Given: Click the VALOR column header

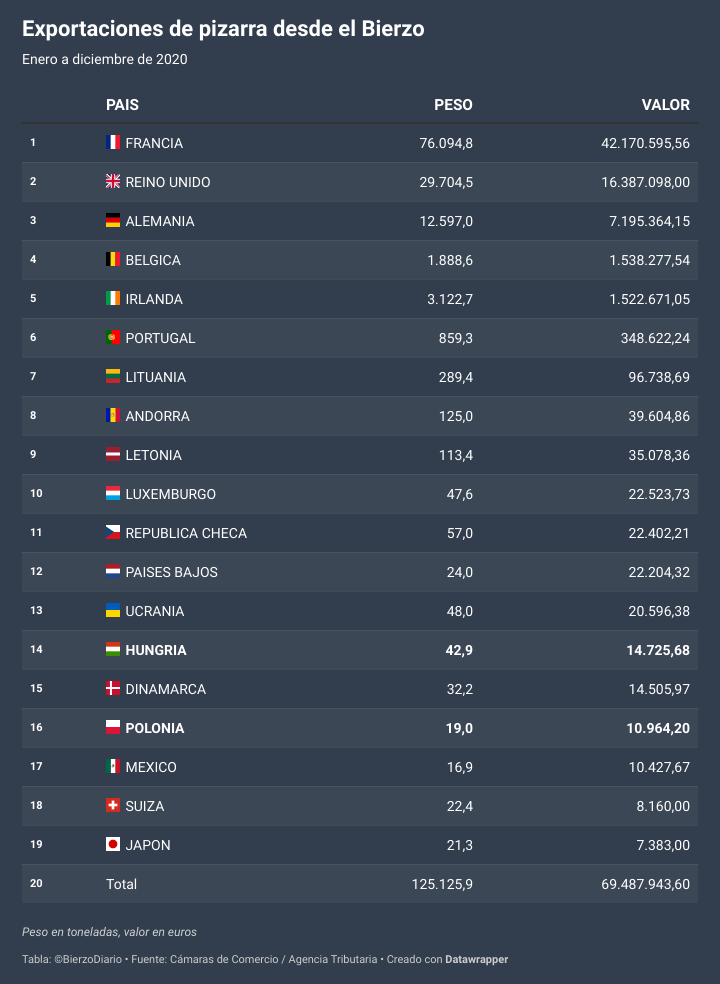Looking at the screenshot, I should 665,105.
